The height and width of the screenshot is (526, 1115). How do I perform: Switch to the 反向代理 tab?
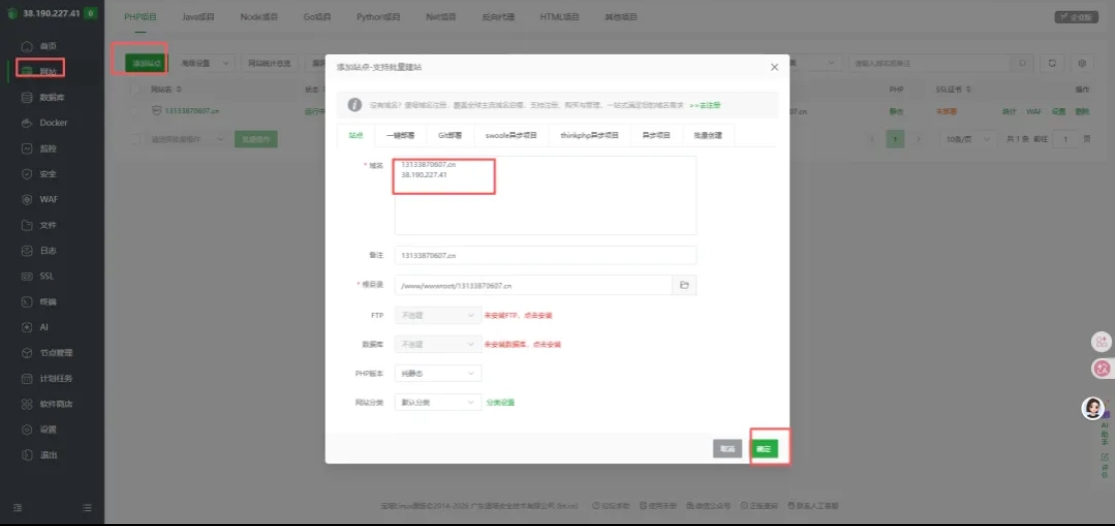coord(498,17)
